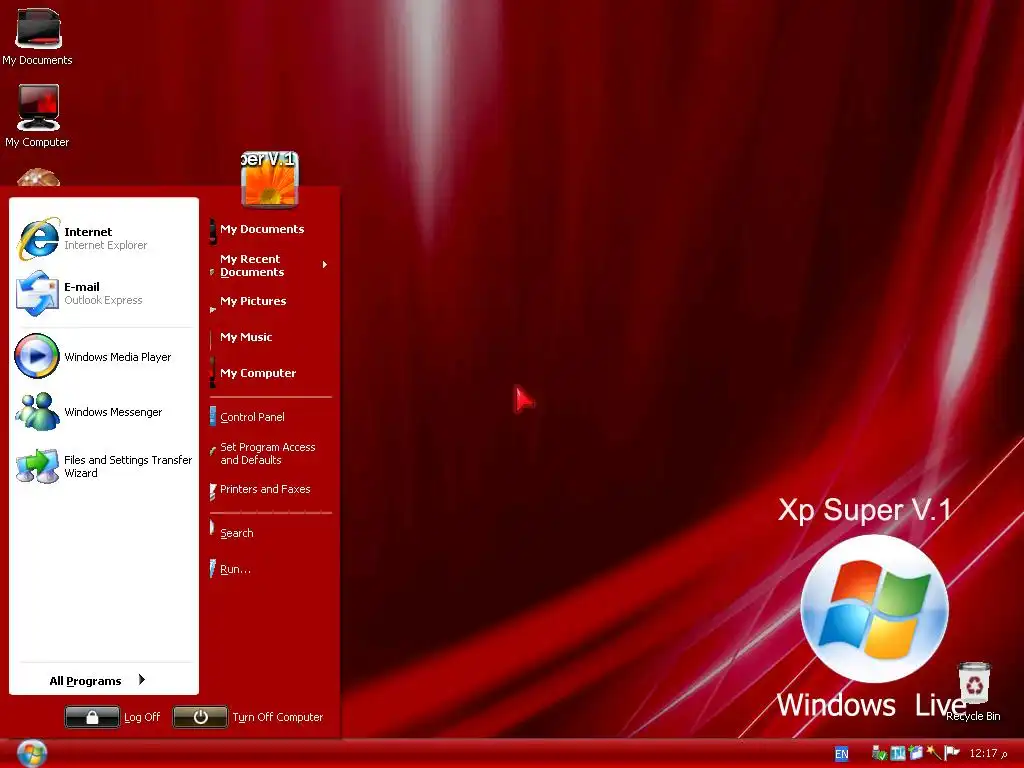Expand My Recent Documents submenu arrow

(x=325, y=264)
